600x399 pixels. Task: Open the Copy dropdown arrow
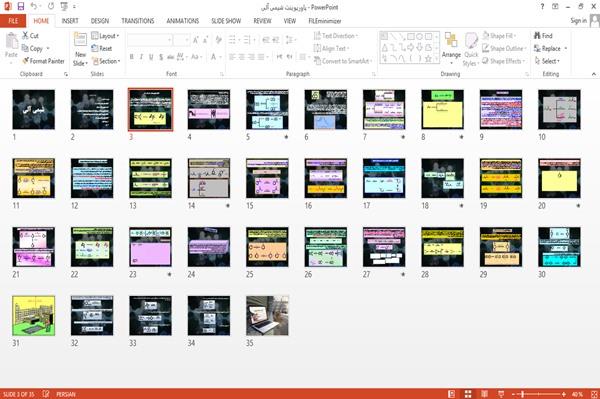click(48, 49)
